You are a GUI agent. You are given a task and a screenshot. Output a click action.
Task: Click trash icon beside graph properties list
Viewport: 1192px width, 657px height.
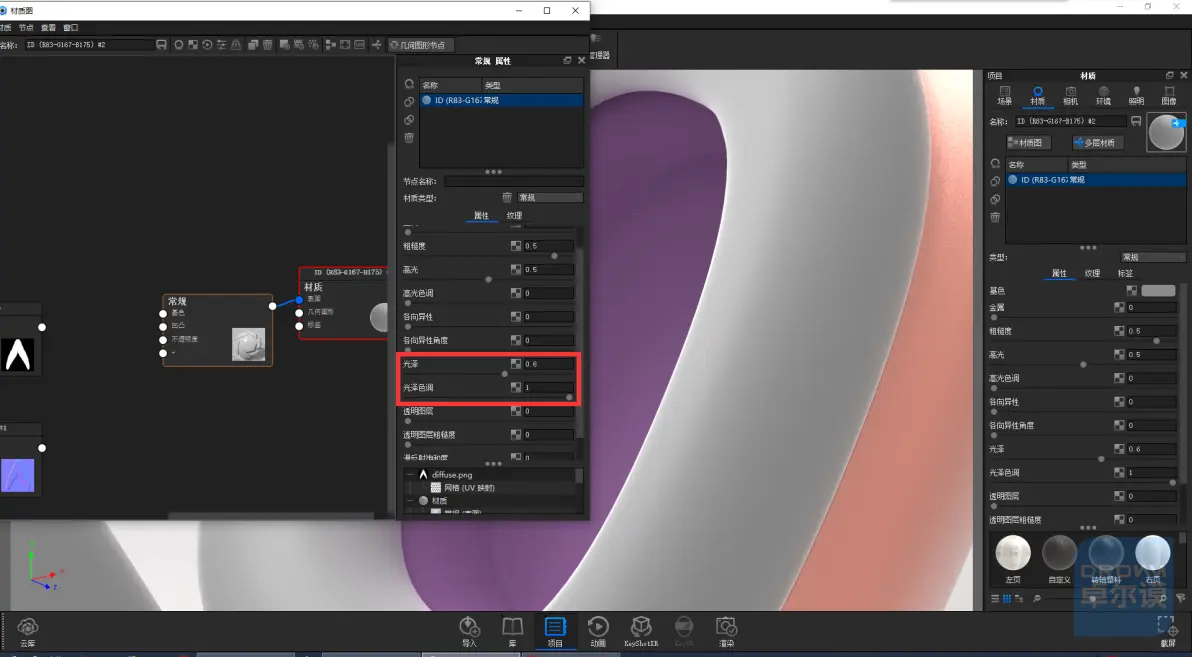409,138
